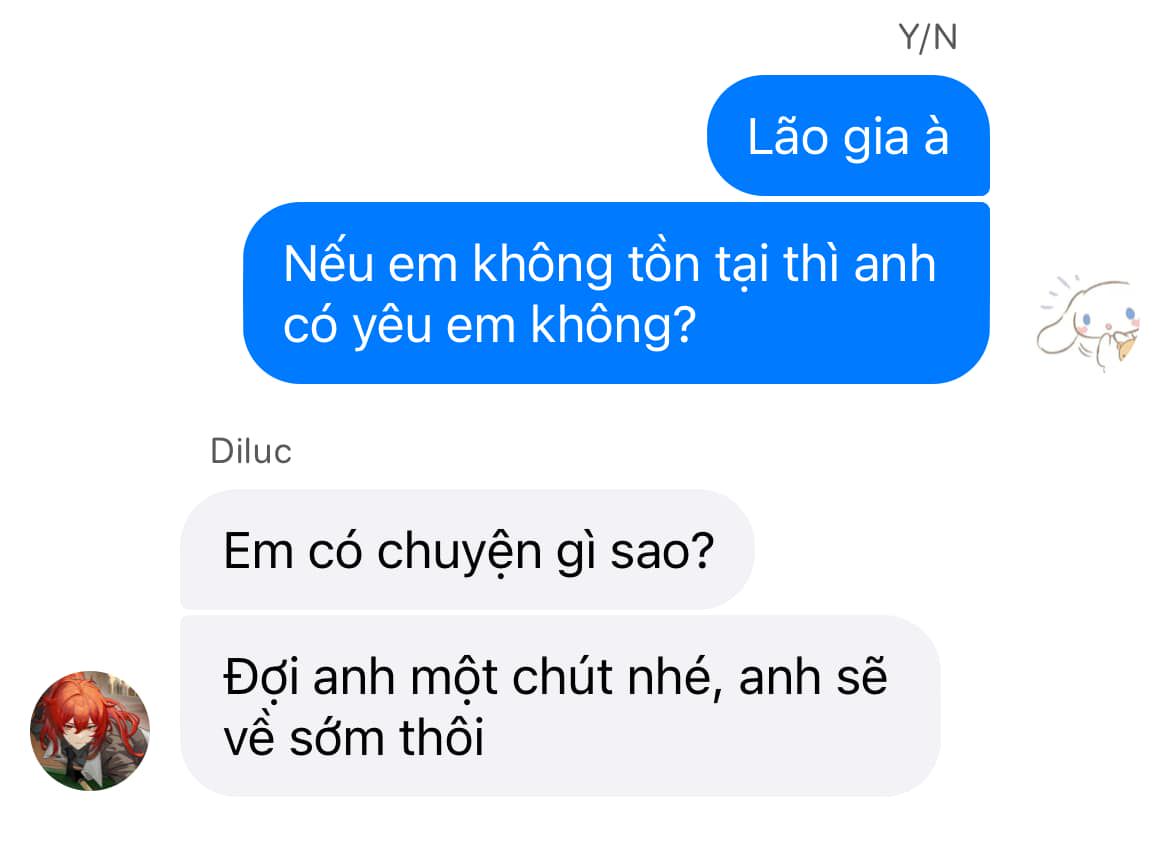Click the word "chuyện" in Diluc's message
Viewport: 1170px width, 858px height.
pos(460,554)
